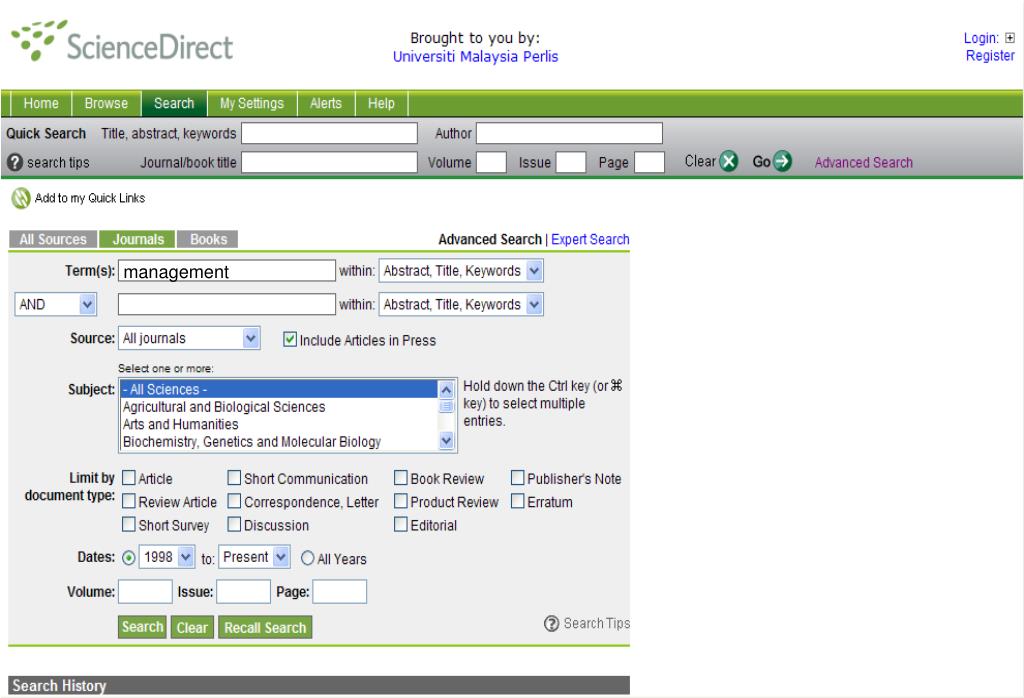The image size is (1024, 698).
Task: Tick the Correspondence, Letter checkbox
Action: pyautogui.click(x=234, y=501)
